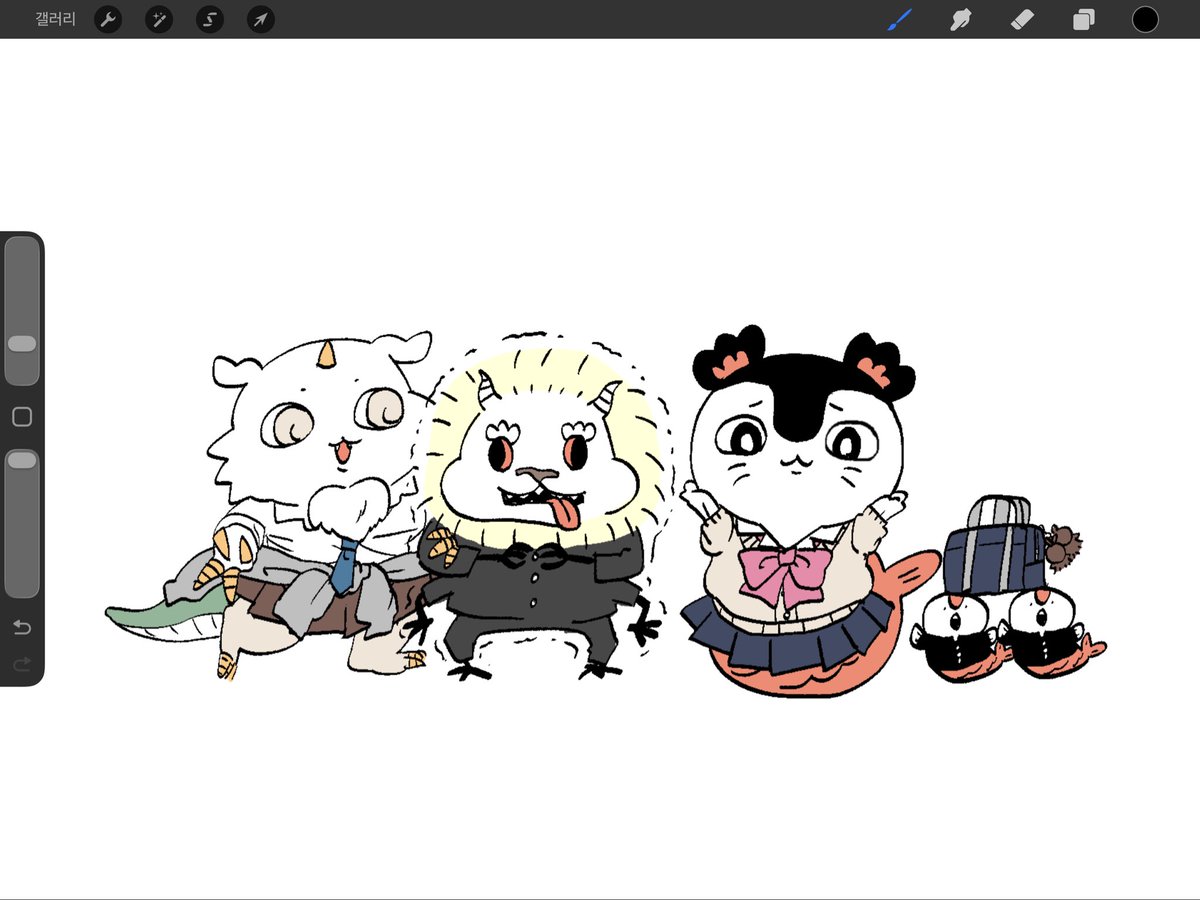The width and height of the screenshot is (1200, 900).
Task: Tap the Undo arrow in sidebar
Action: 22,627
